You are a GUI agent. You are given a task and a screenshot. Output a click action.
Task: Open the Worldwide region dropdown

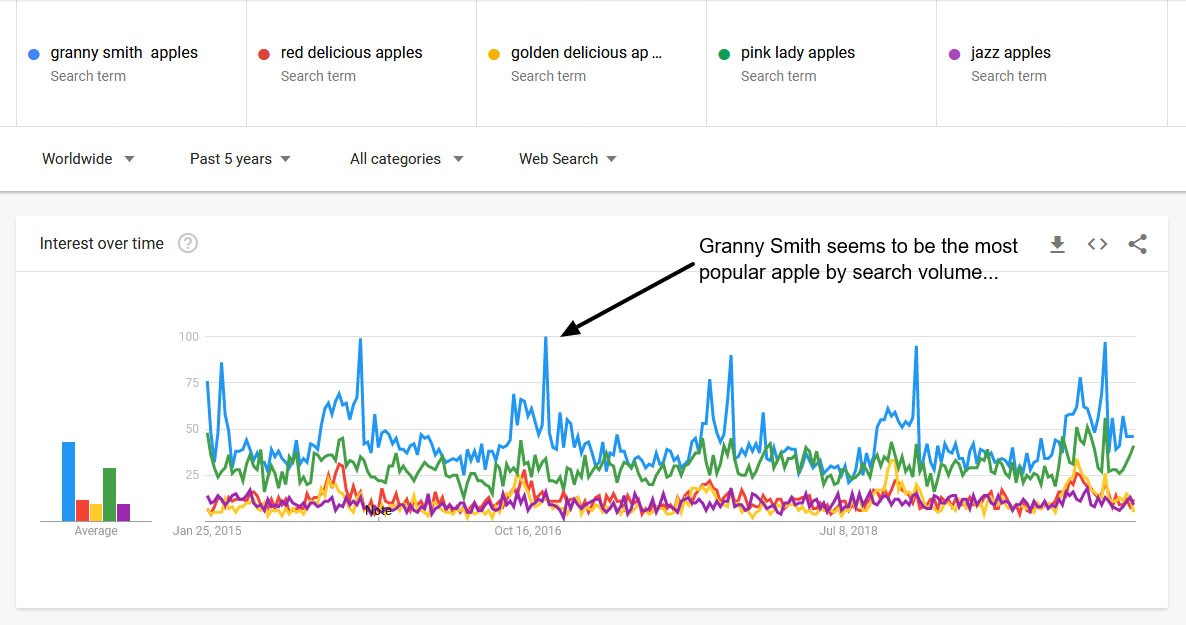click(x=87, y=158)
